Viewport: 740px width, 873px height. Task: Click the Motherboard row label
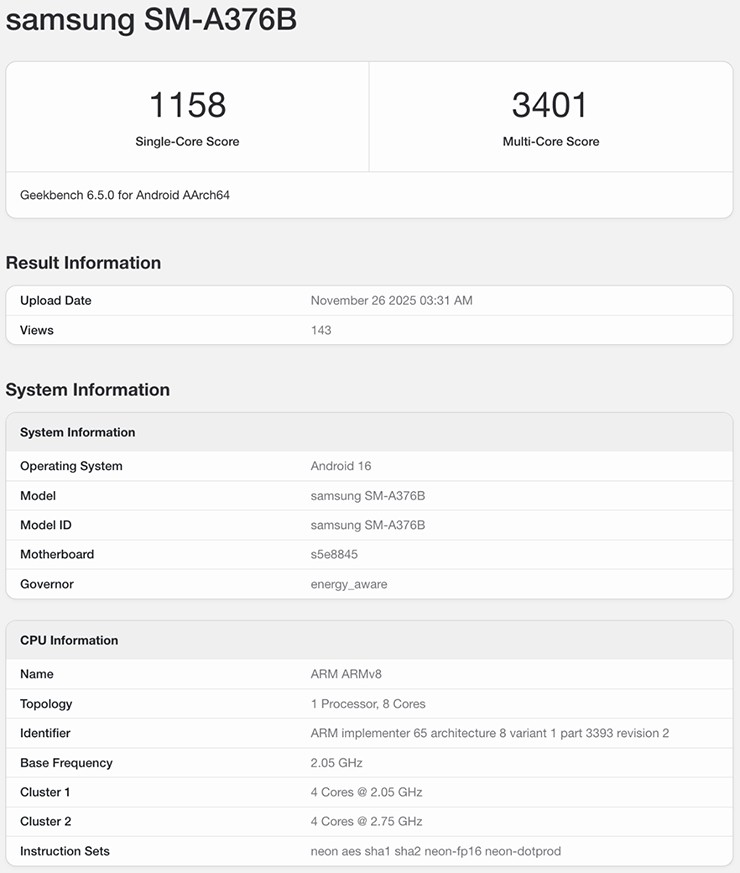click(x=57, y=555)
